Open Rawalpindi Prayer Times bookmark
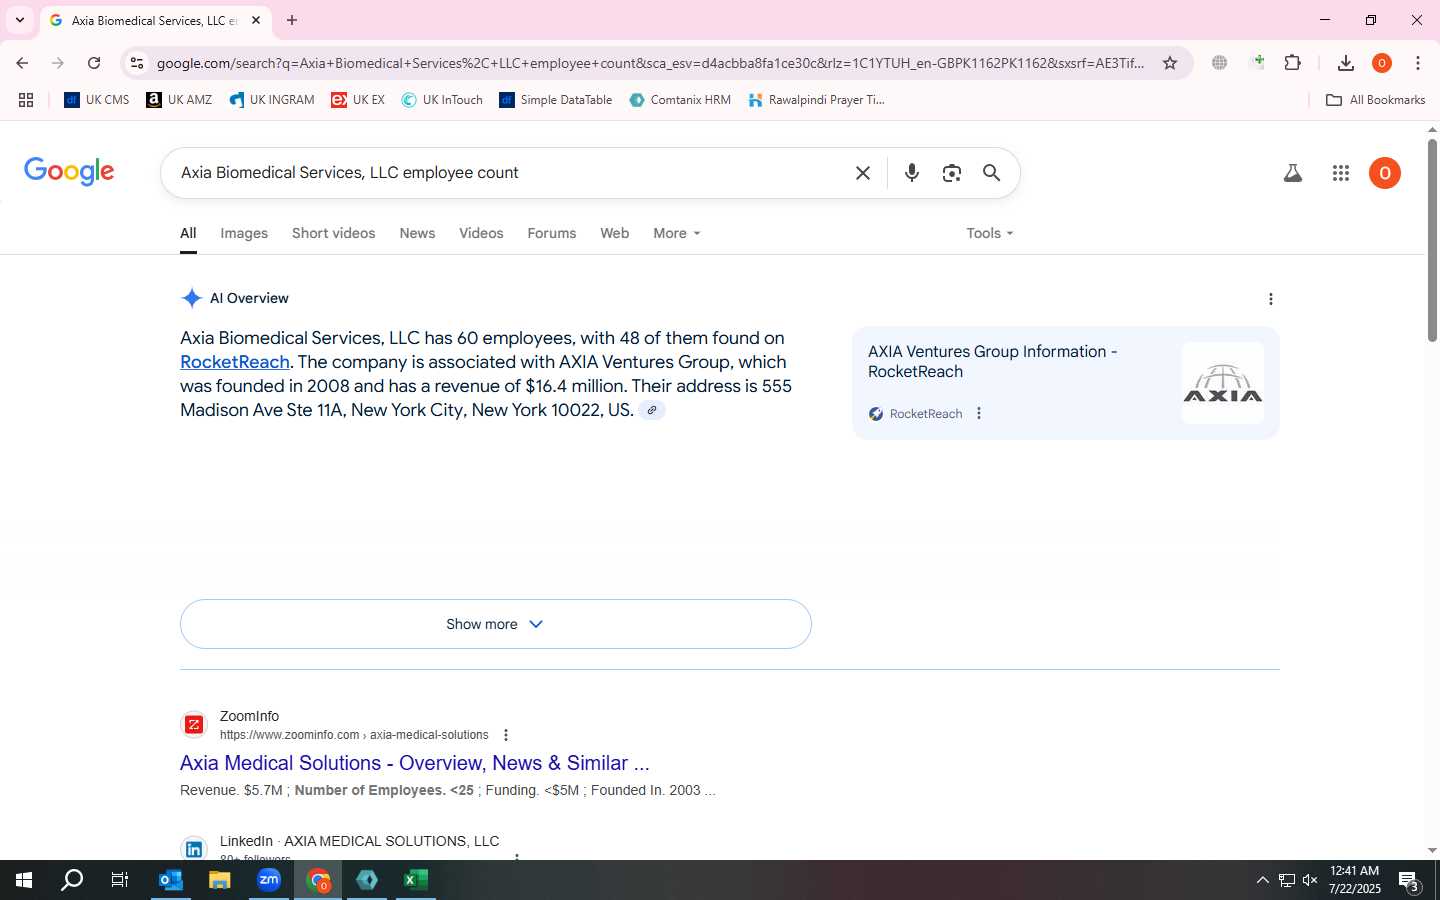1440x900 pixels. [817, 100]
